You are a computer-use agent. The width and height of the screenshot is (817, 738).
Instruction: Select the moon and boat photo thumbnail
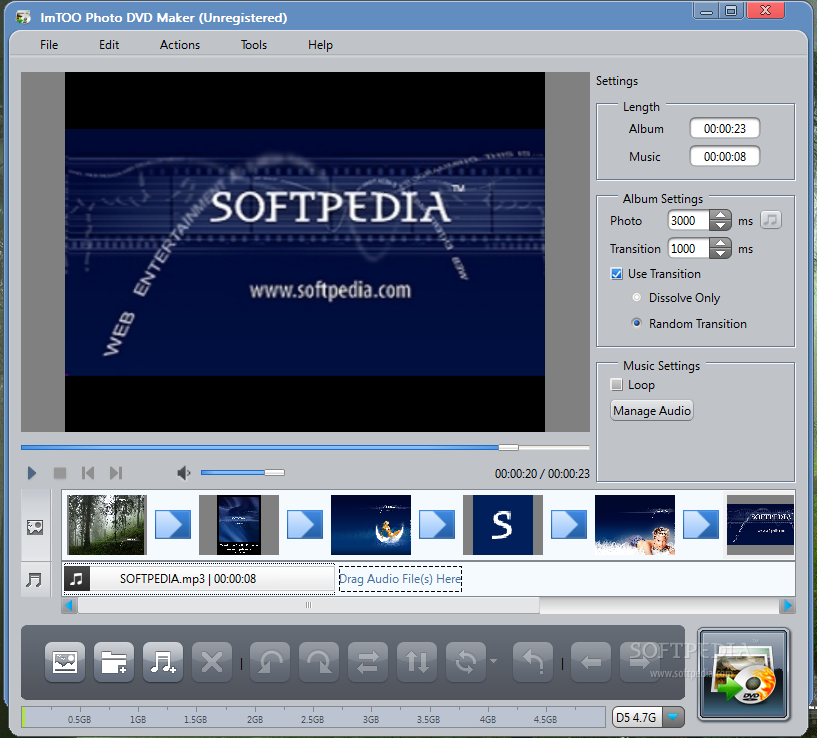coord(370,524)
